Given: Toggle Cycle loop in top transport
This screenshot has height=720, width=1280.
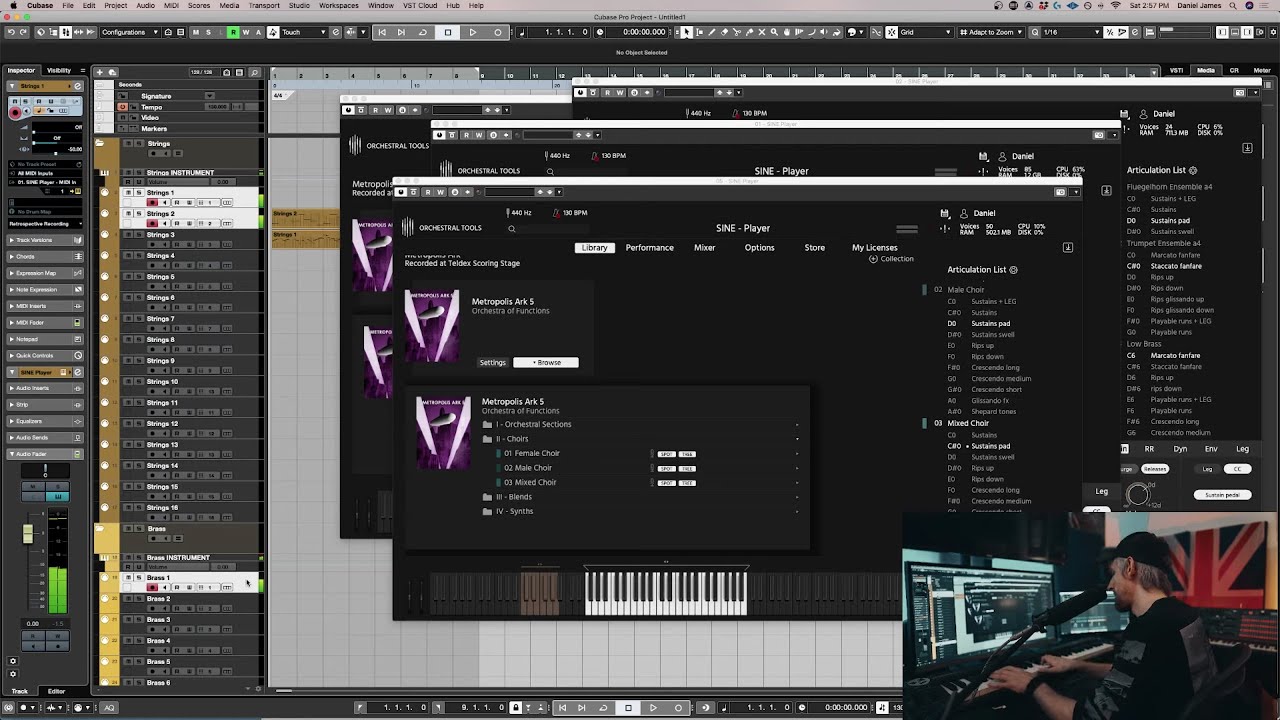Looking at the screenshot, I should (x=422, y=32).
